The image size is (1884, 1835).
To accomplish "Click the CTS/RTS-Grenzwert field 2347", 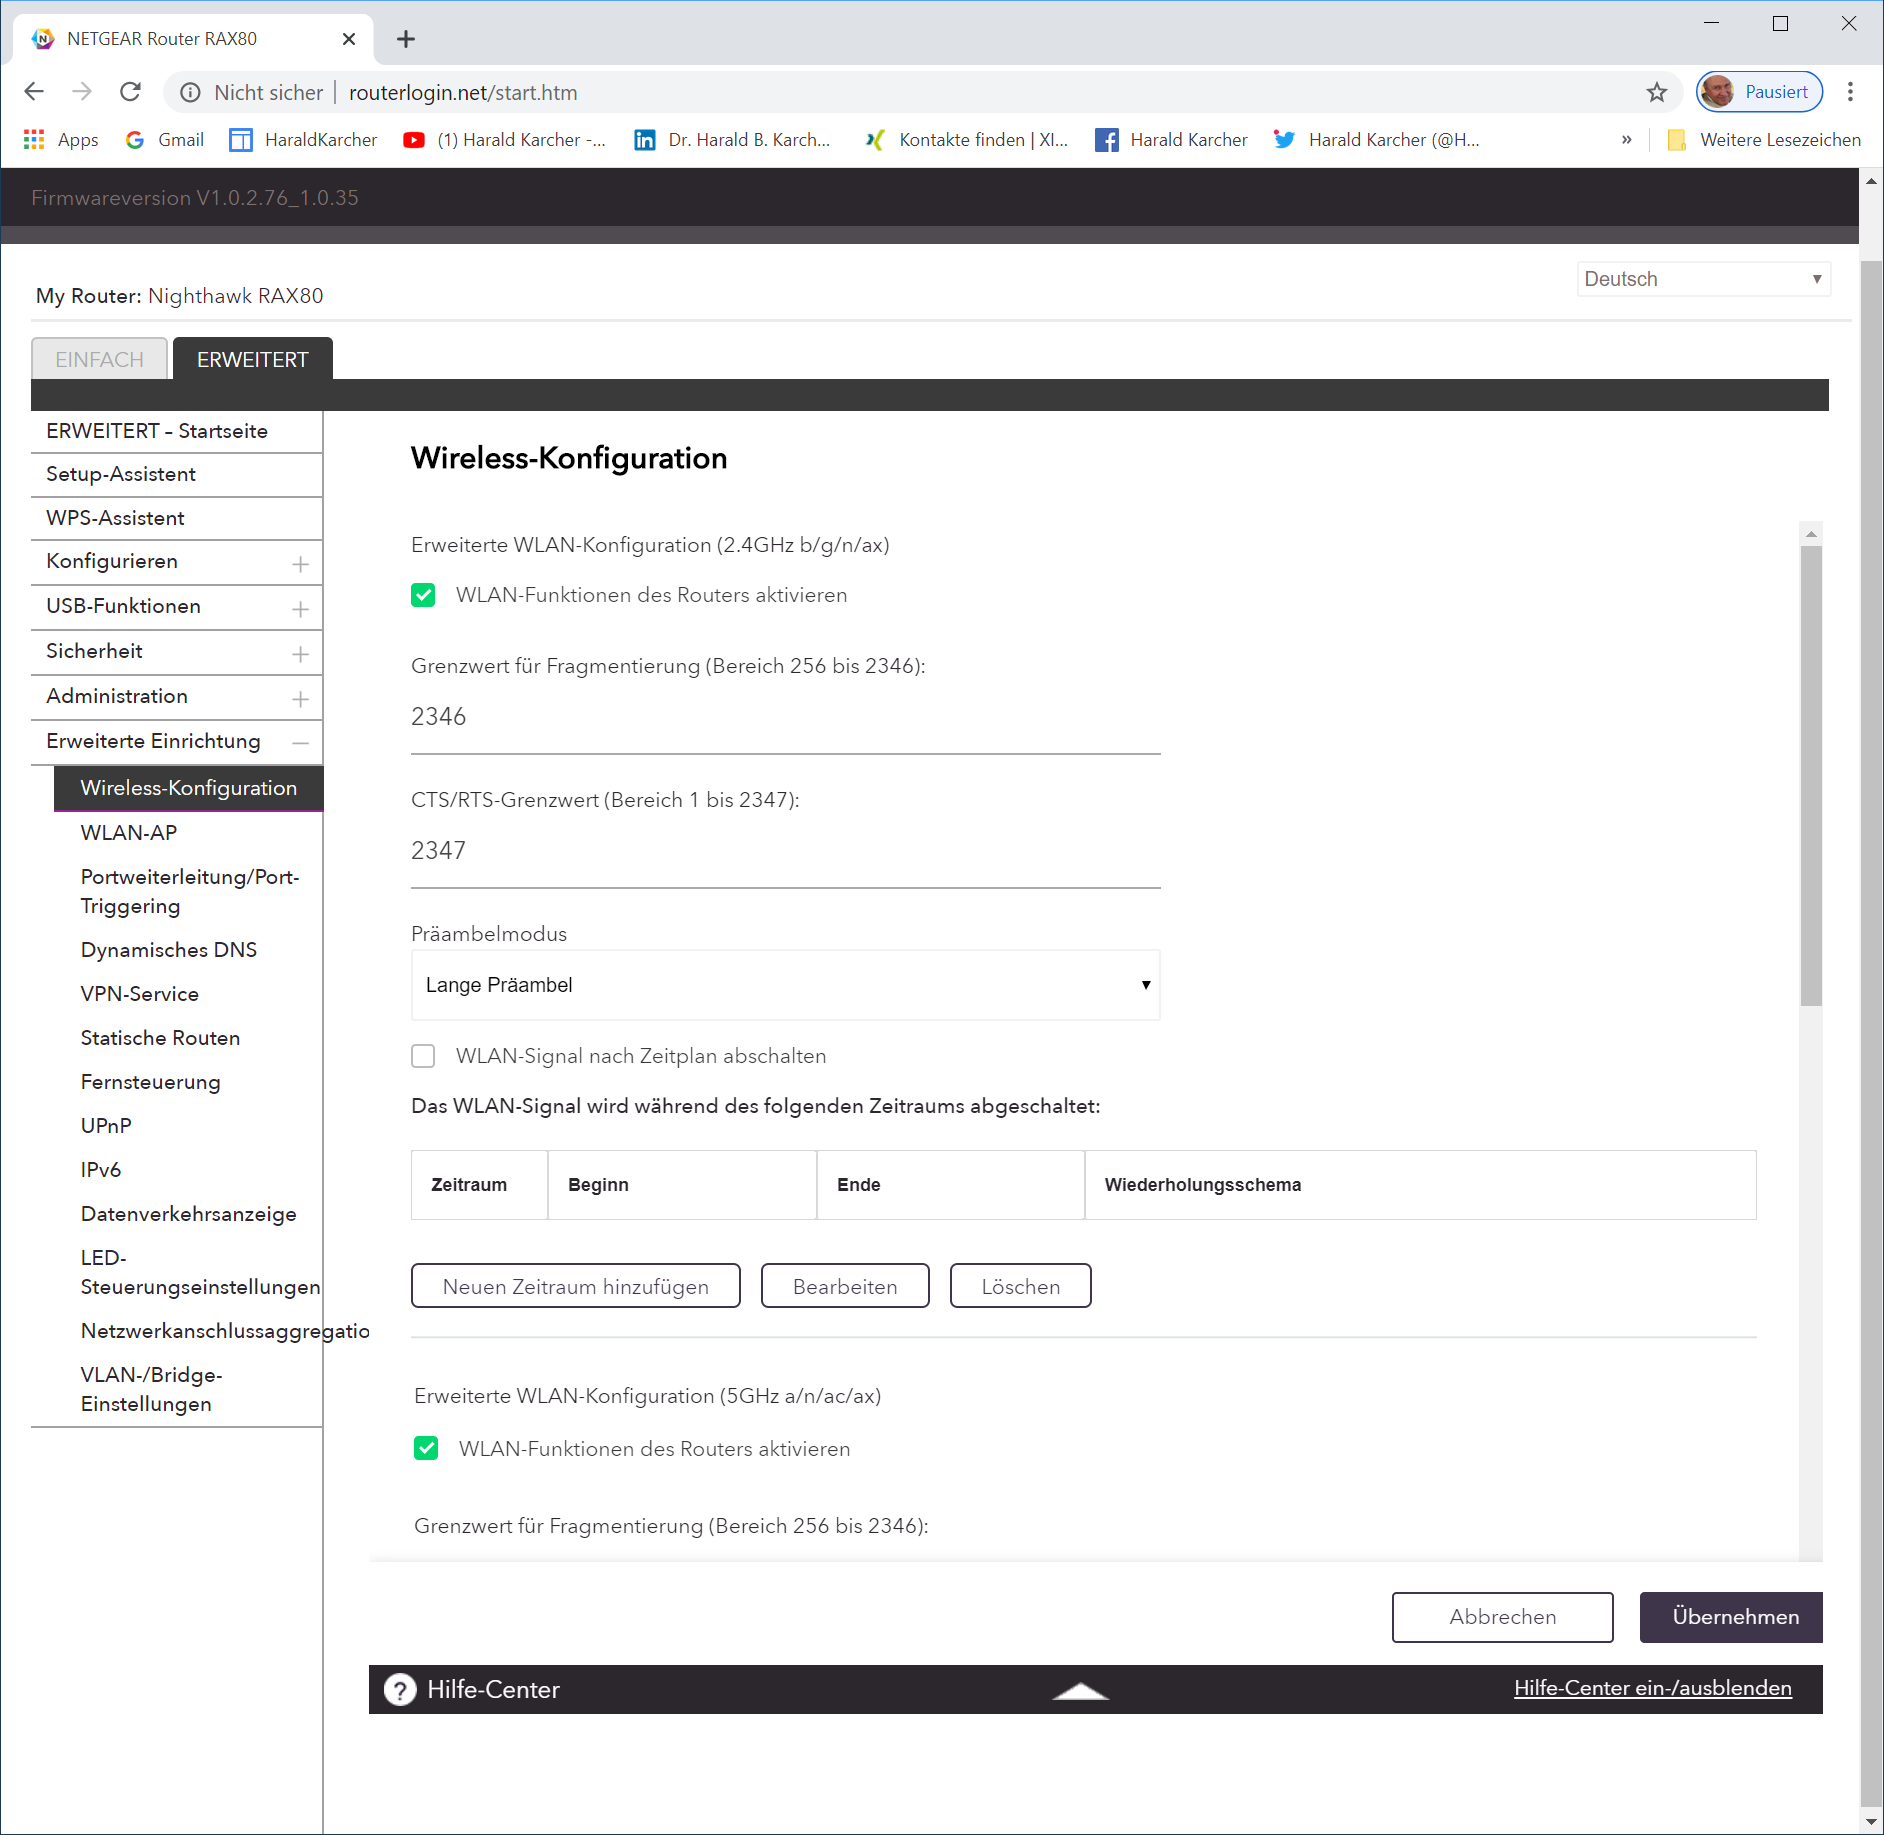I will [x=786, y=853].
